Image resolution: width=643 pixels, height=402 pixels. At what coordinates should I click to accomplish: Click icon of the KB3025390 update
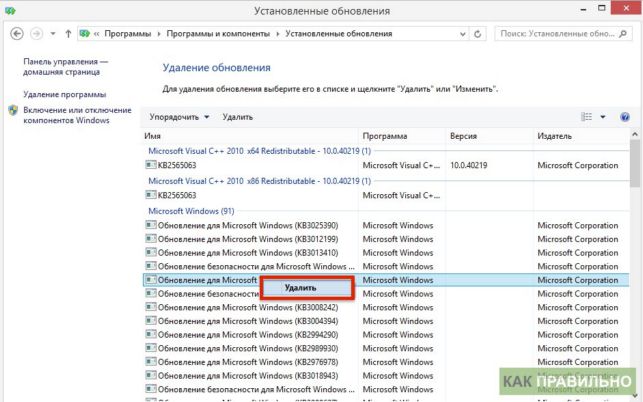click(x=151, y=224)
